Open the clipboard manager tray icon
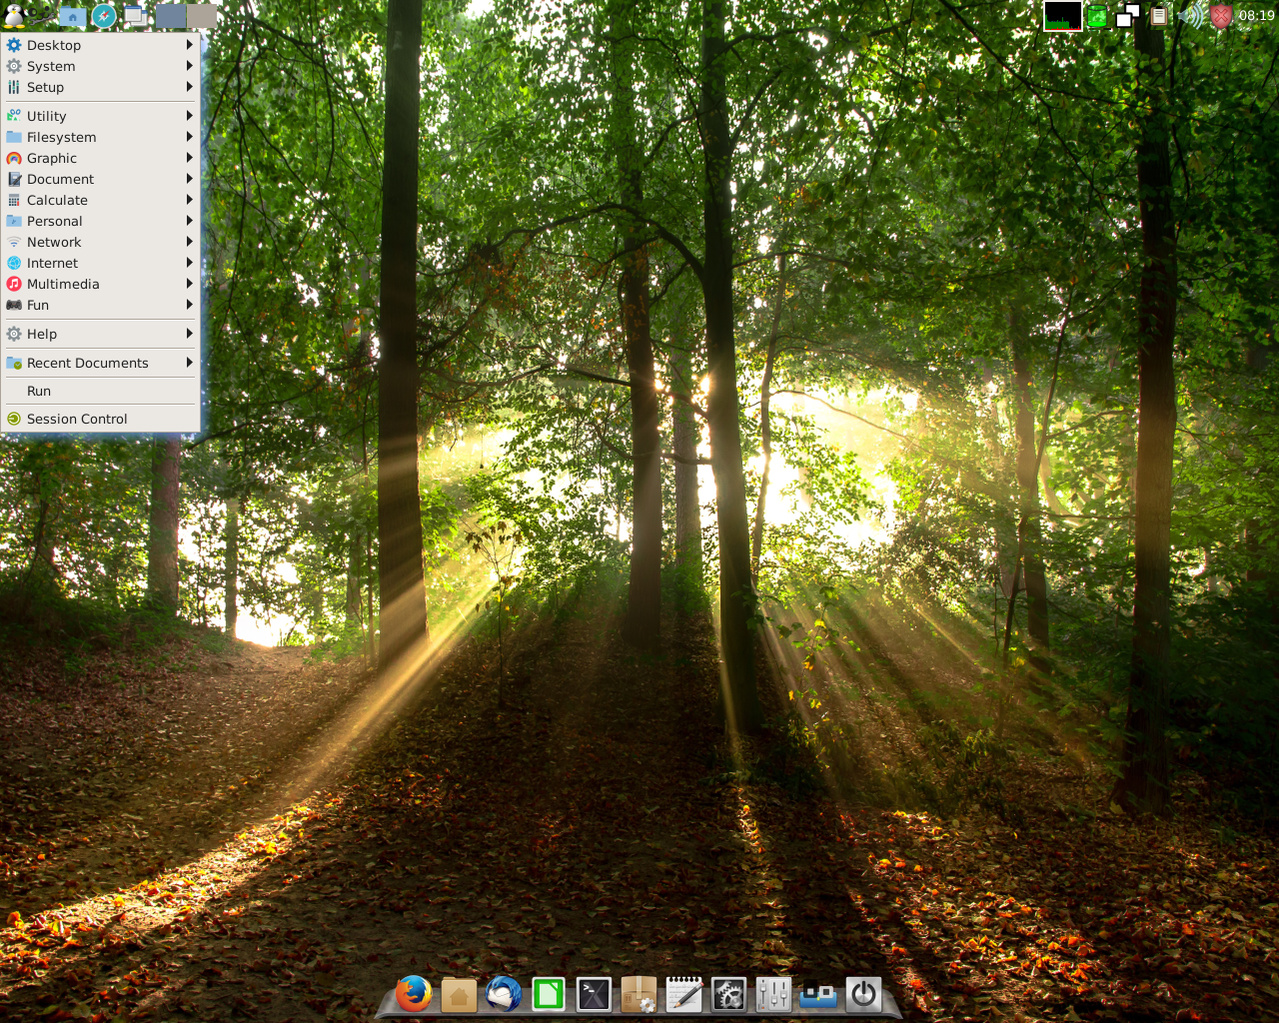The image size is (1279, 1023). coord(1158,16)
